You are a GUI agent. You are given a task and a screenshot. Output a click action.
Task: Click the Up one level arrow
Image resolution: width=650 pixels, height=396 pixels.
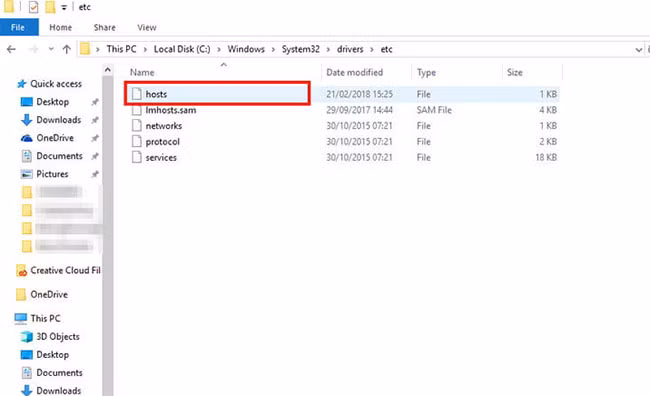point(66,49)
